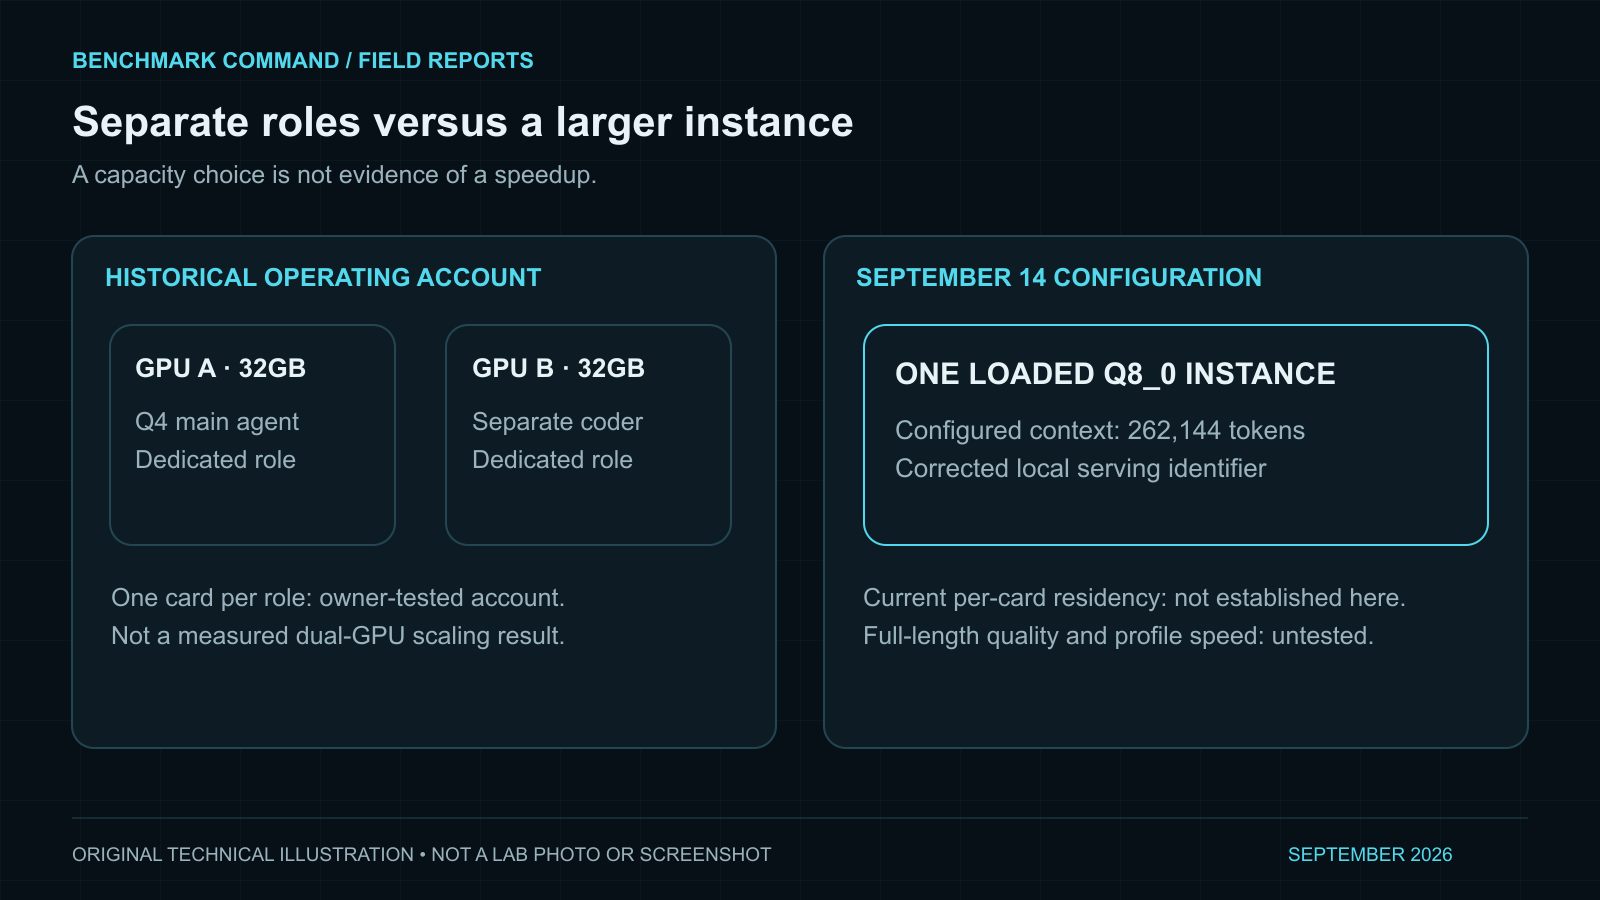Click the Benchmark Command / Field Reports header
This screenshot has height=900, width=1600.
click(x=303, y=61)
